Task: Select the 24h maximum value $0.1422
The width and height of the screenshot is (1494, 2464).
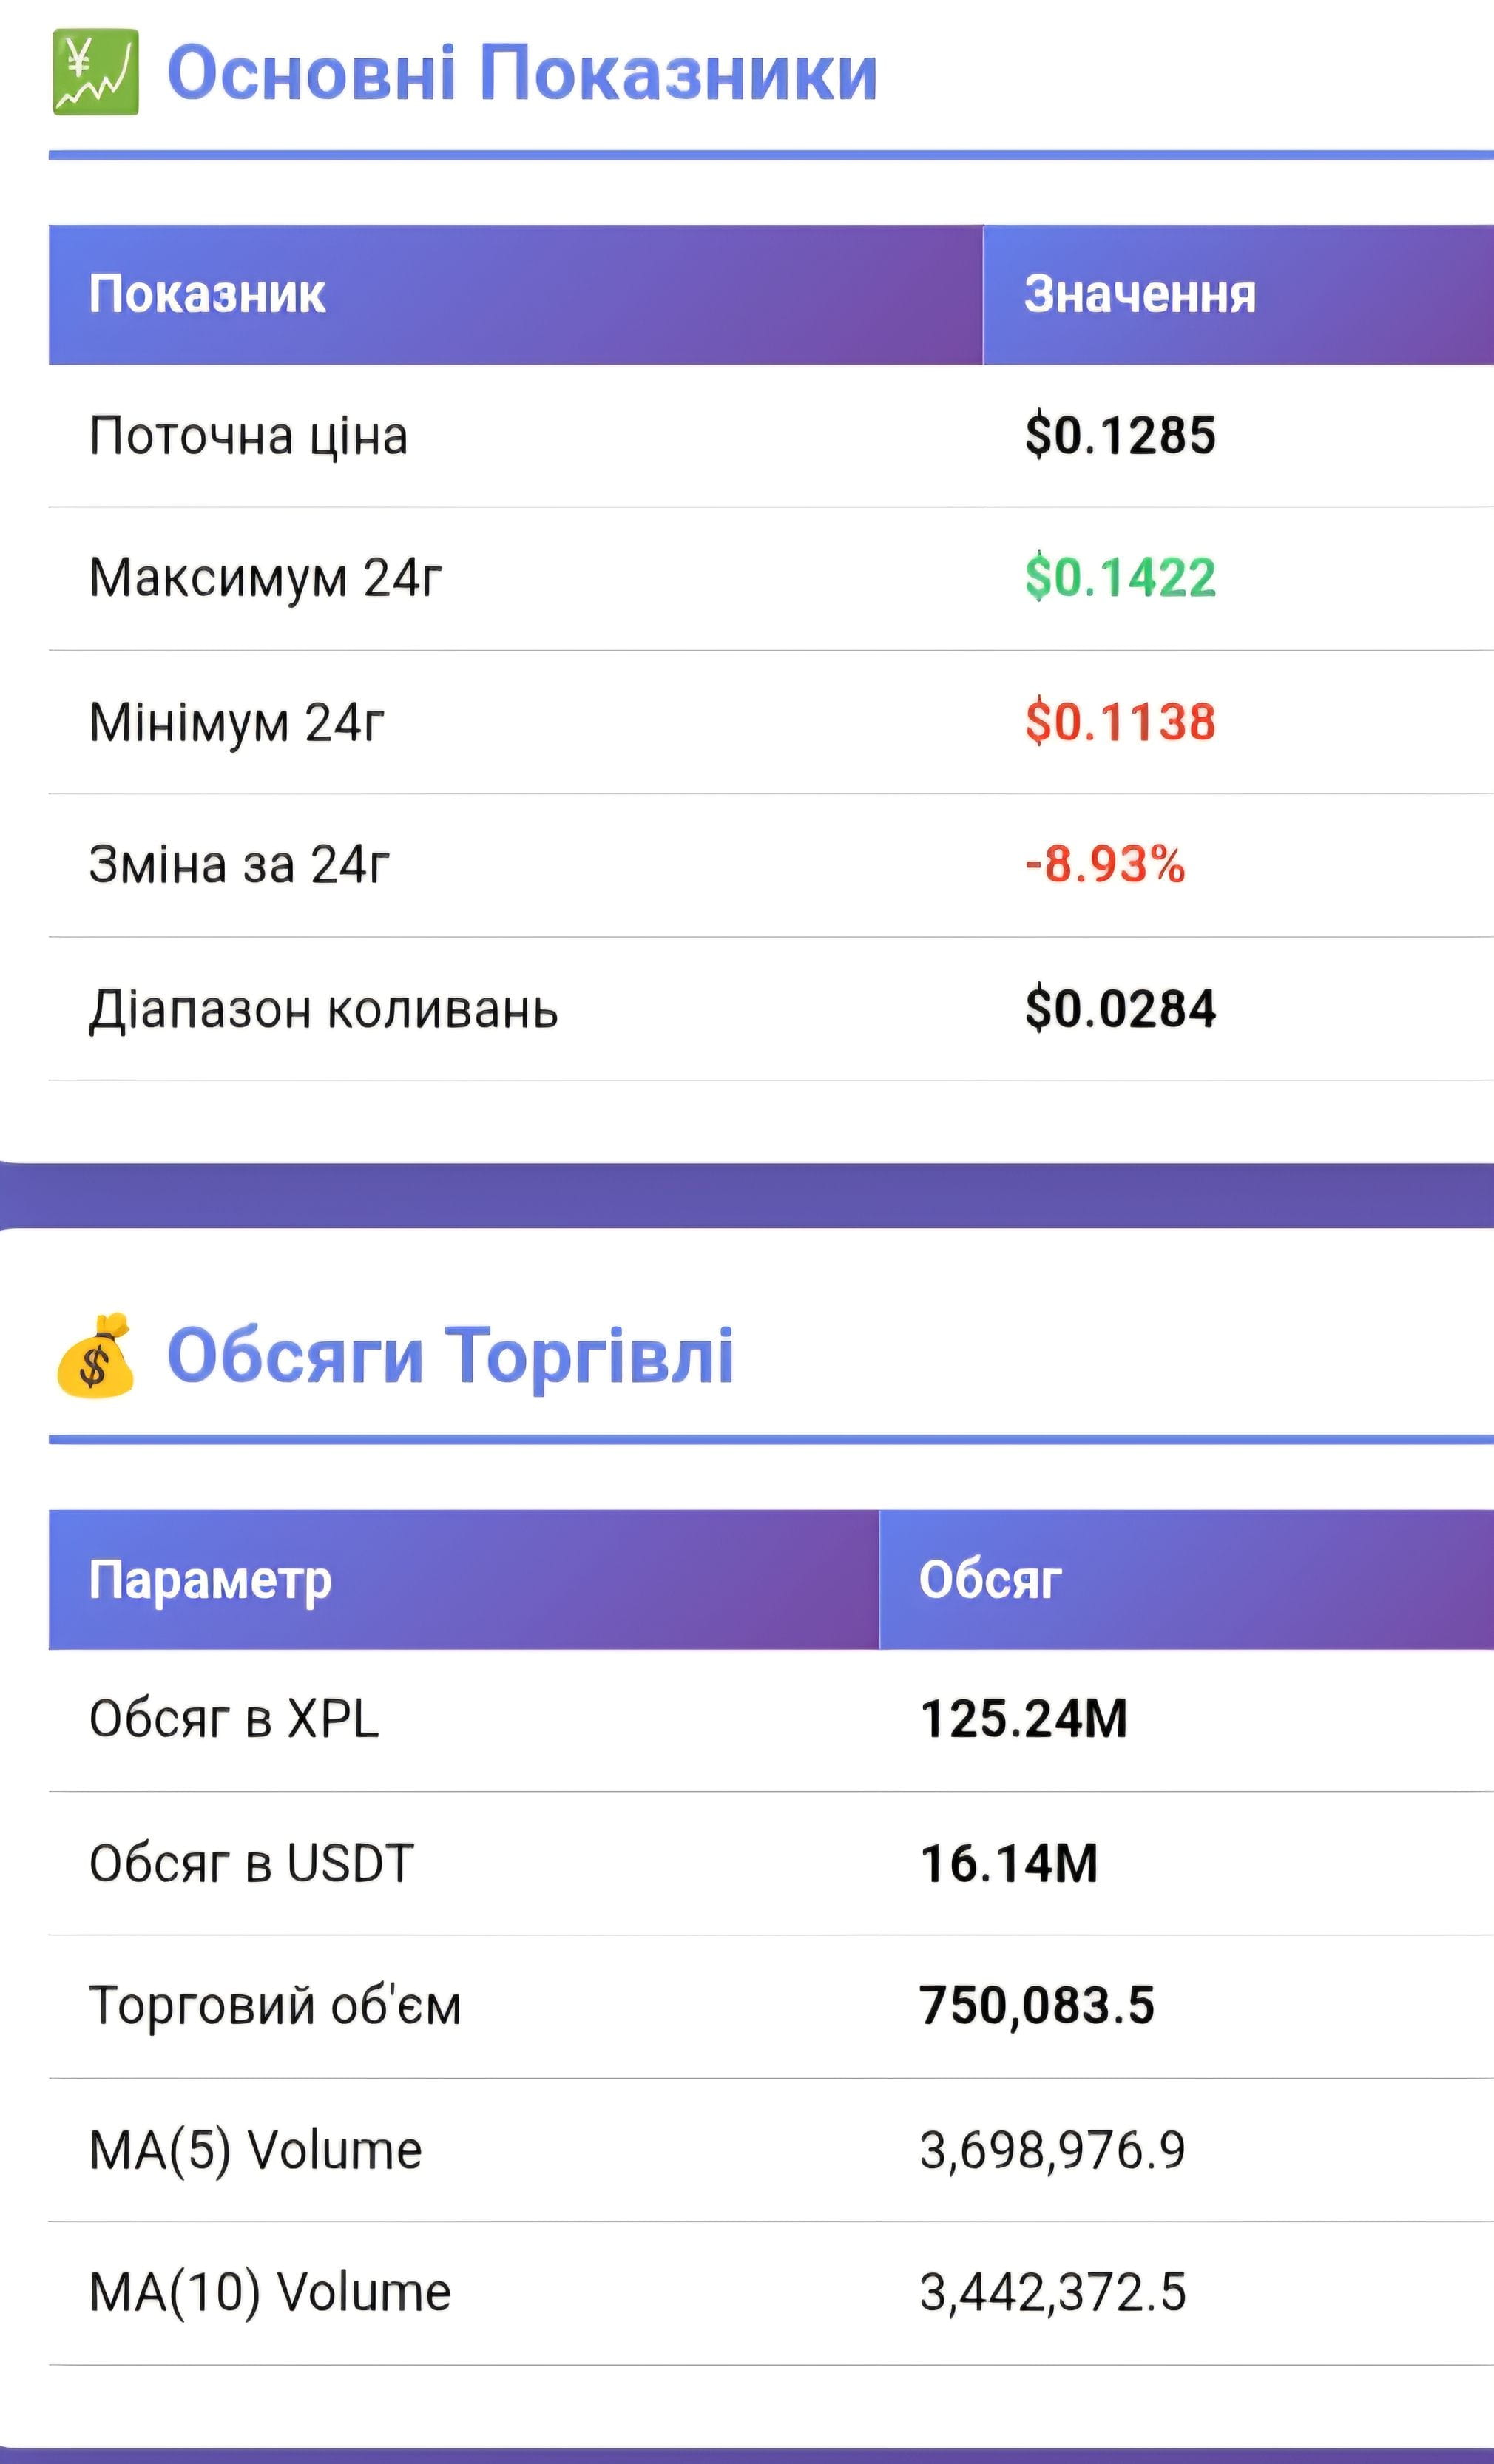Action: click(1120, 578)
